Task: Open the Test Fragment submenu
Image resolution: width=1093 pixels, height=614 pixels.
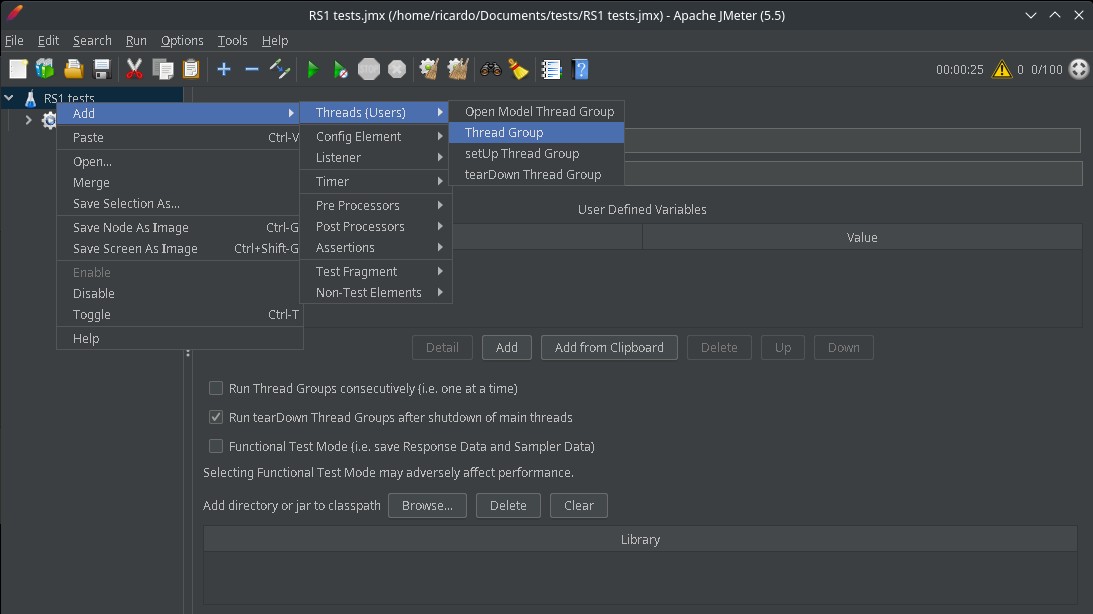Action: click(376, 271)
